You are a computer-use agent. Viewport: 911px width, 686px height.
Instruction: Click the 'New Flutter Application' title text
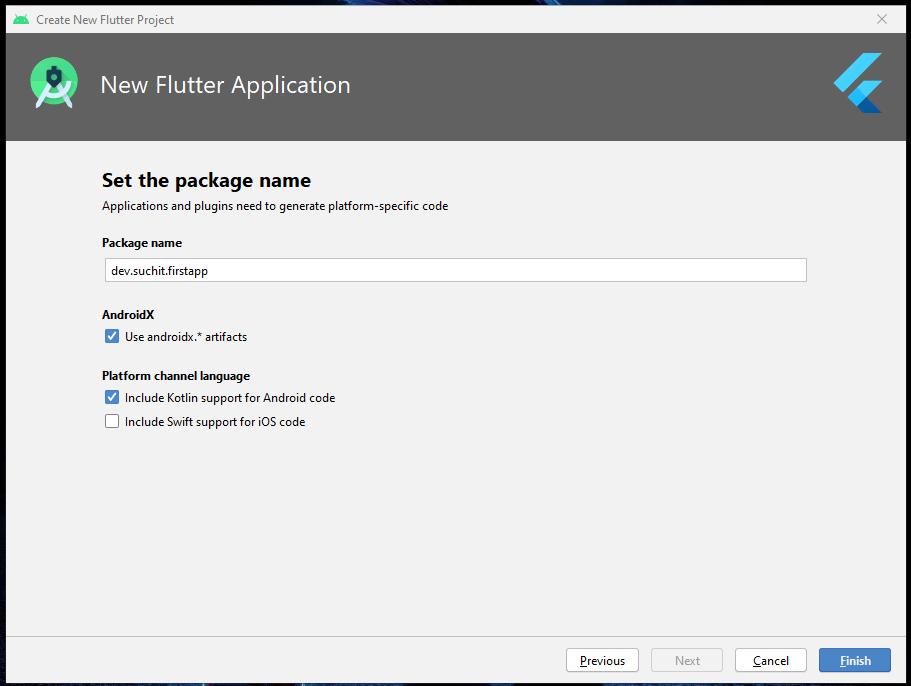(224, 85)
